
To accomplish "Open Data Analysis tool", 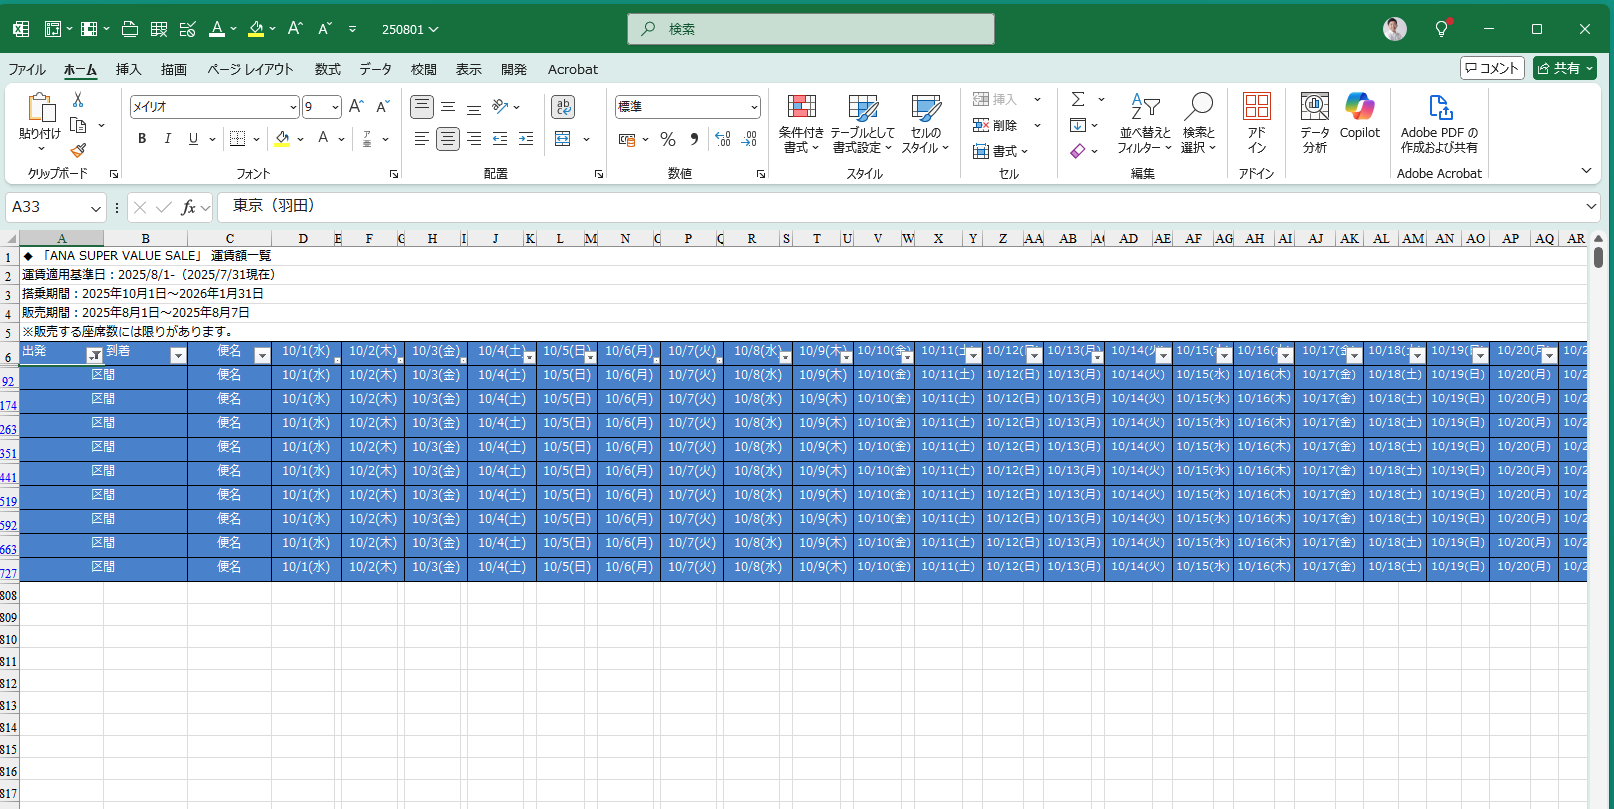I will coord(1315,125).
